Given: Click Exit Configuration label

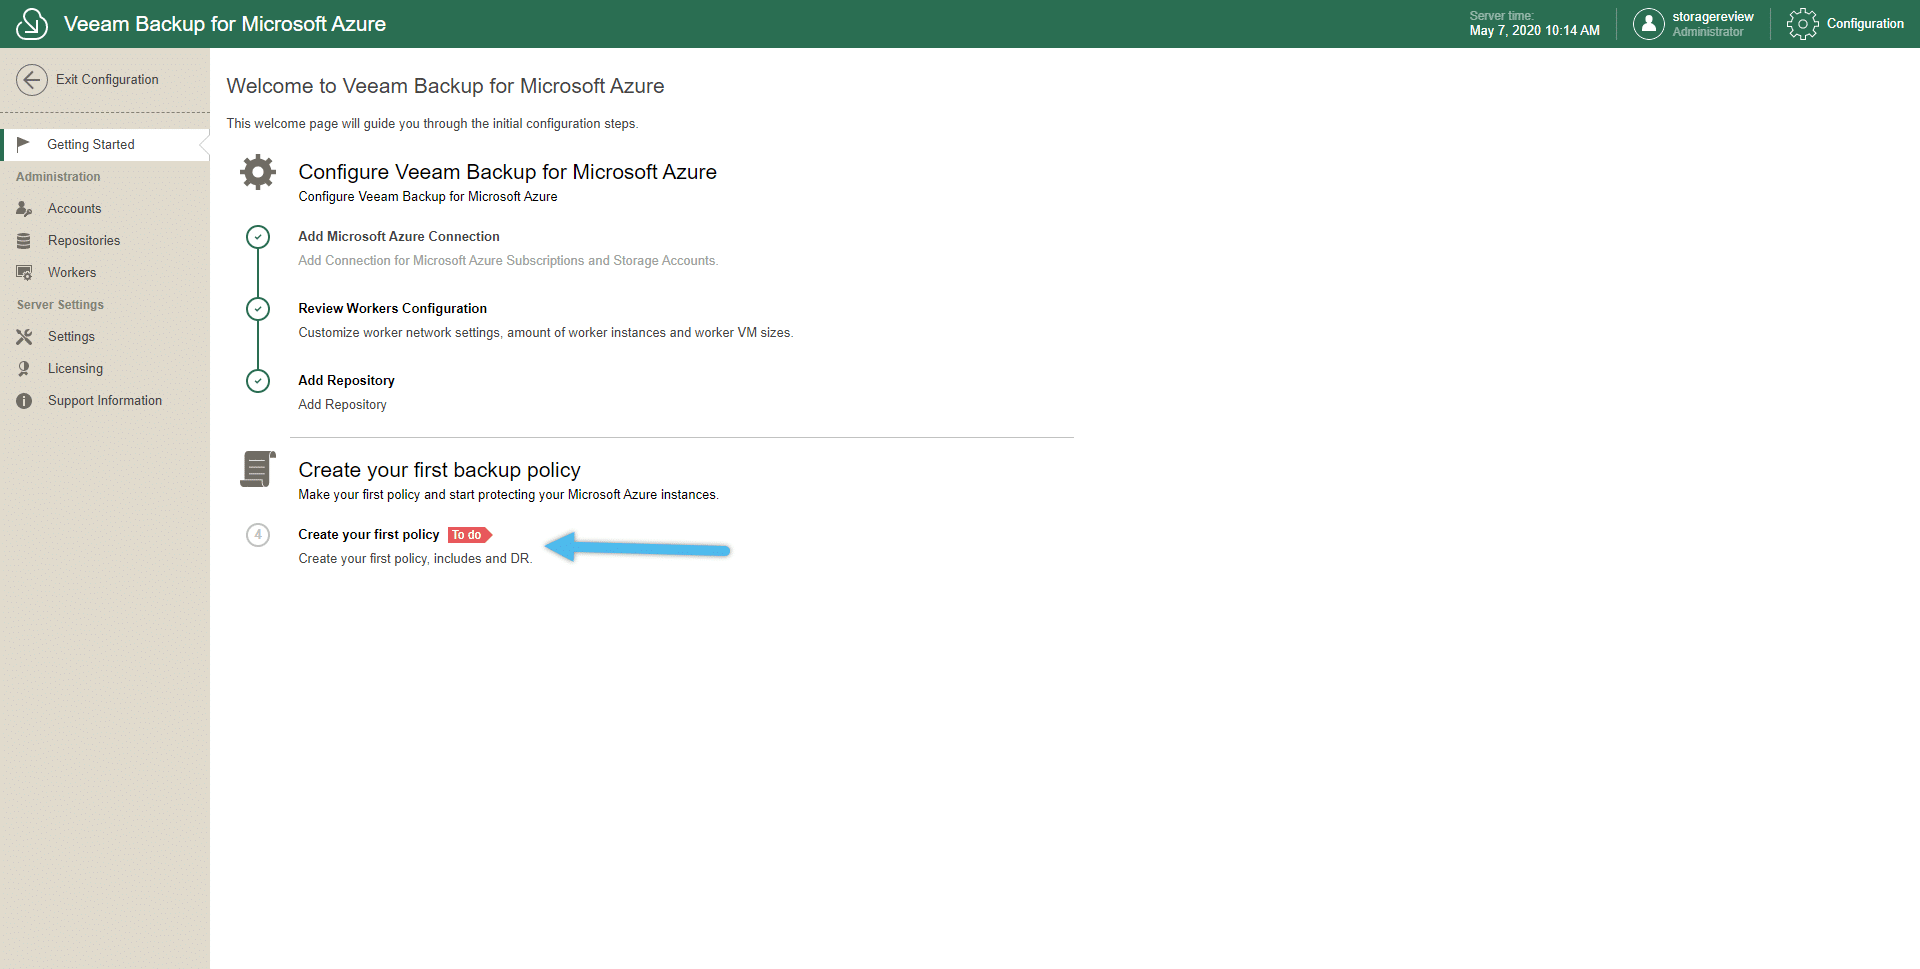Looking at the screenshot, I should click(x=107, y=80).
